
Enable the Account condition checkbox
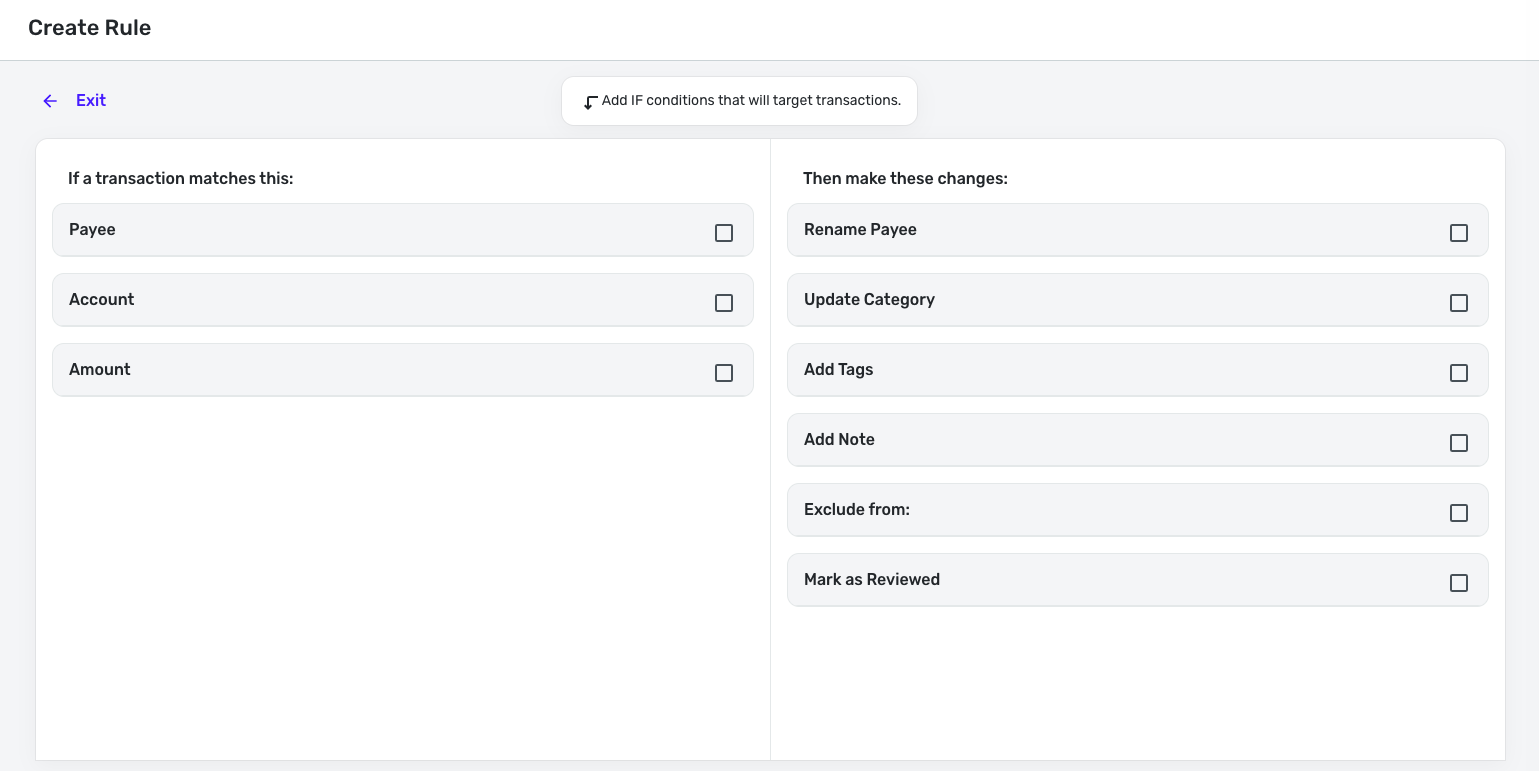[x=724, y=303]
